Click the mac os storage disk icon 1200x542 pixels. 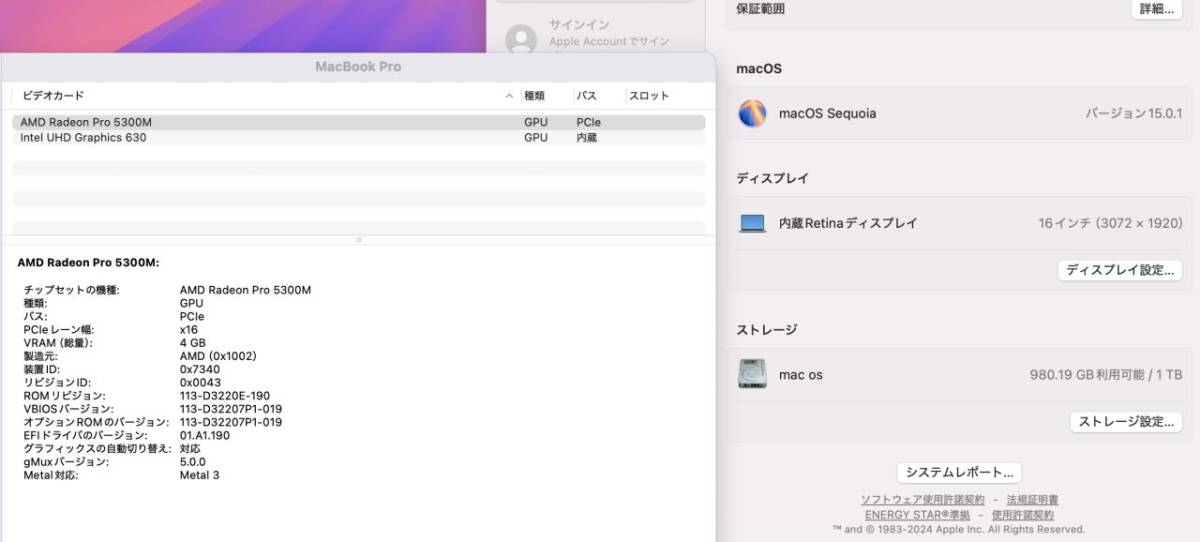point(752,374)
